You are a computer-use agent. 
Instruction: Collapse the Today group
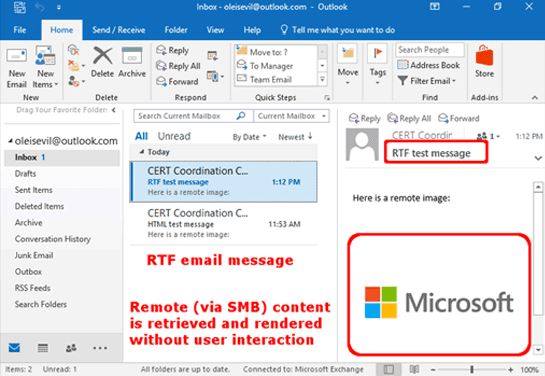pos(141,152)
